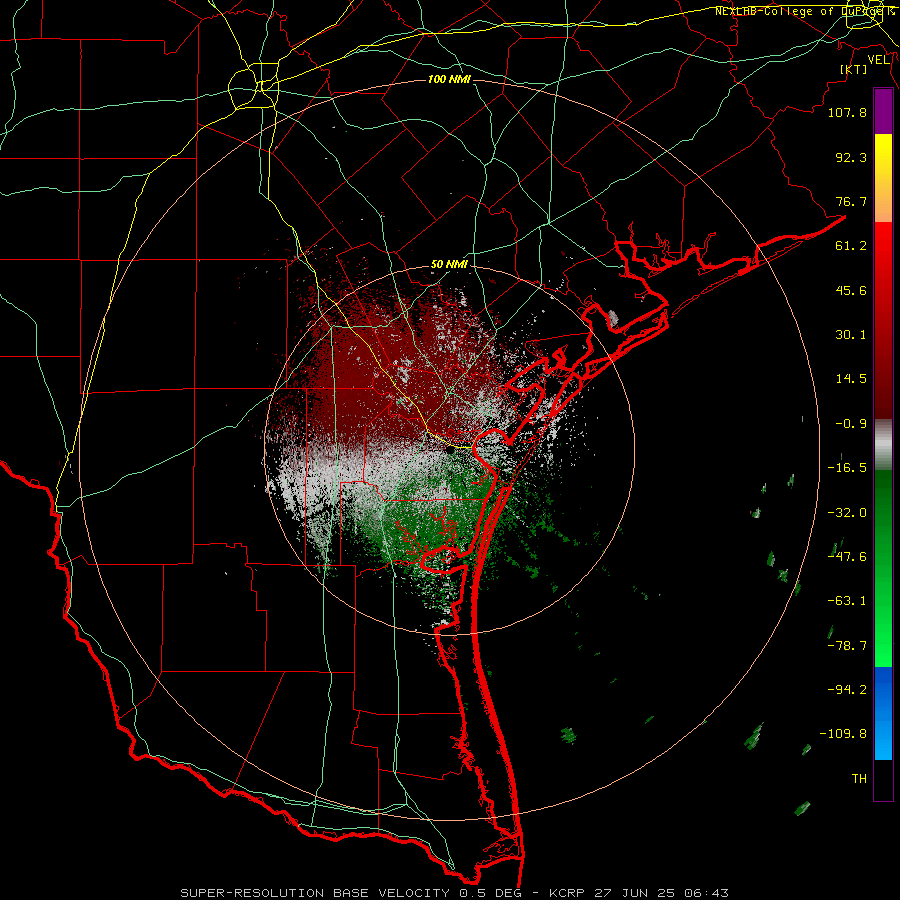Click the purple segment of the velocity scale

point(883,111)
